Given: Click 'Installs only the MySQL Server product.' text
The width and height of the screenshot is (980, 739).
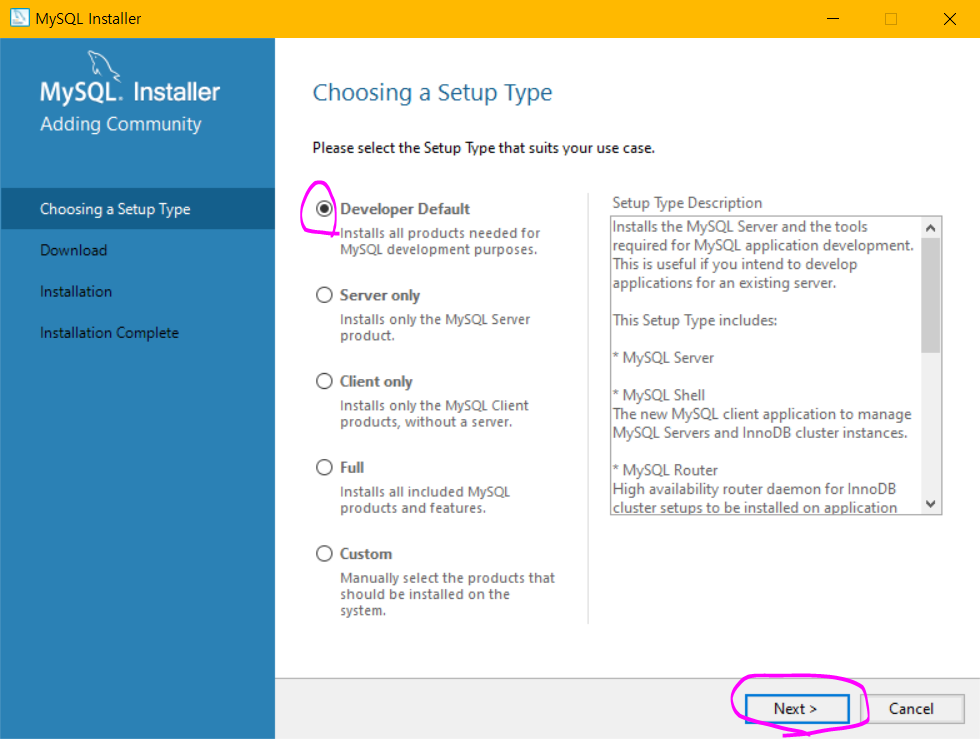Looking at the screenshot, I should tap(435, 328).
